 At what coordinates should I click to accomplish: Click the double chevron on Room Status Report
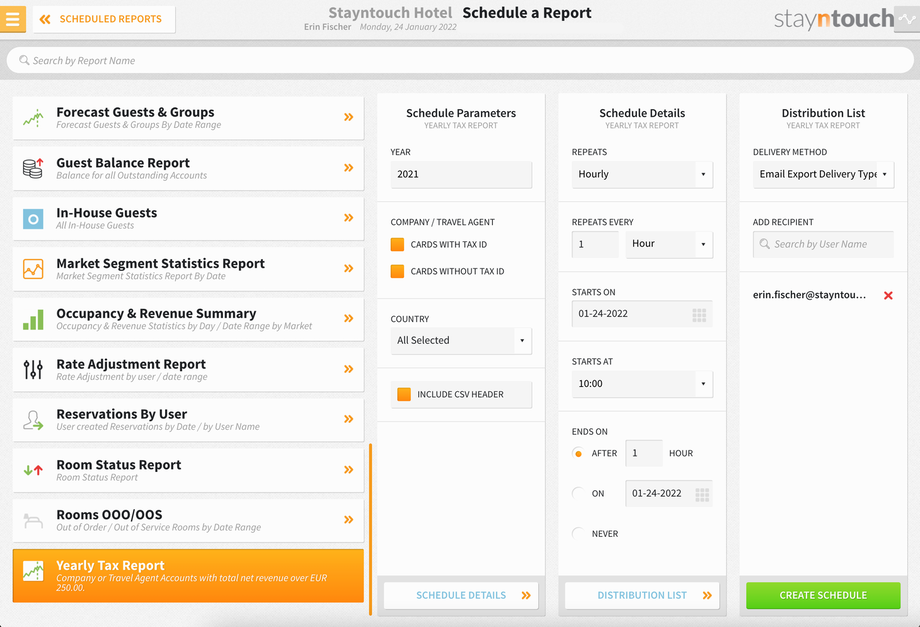349,470
